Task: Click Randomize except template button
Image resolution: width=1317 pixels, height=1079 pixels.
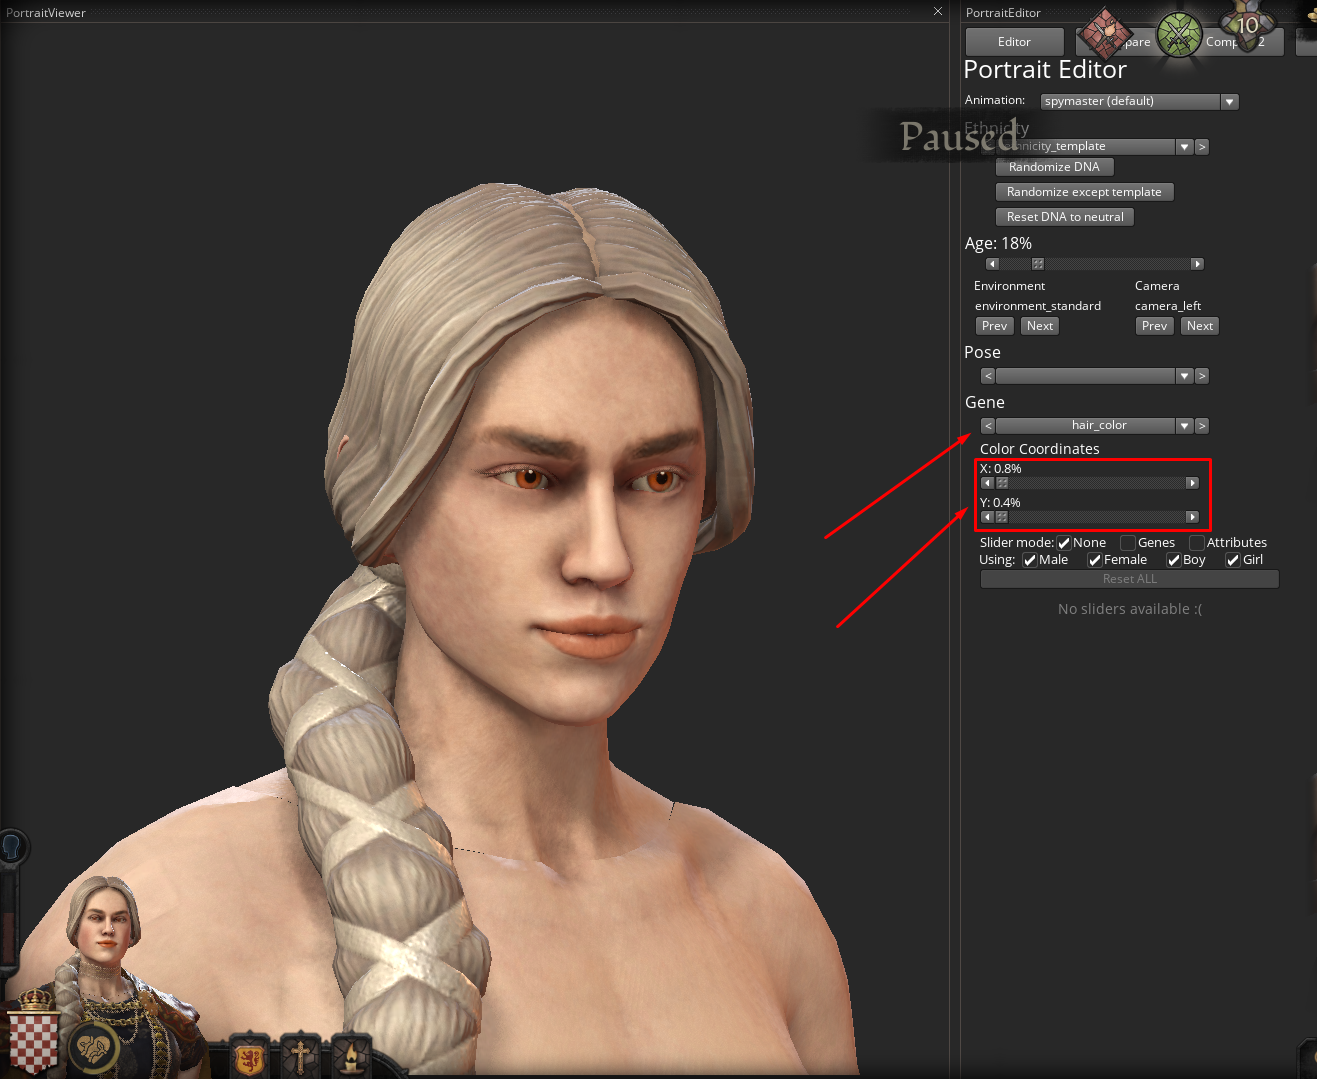Action: tap(1084, 192)
